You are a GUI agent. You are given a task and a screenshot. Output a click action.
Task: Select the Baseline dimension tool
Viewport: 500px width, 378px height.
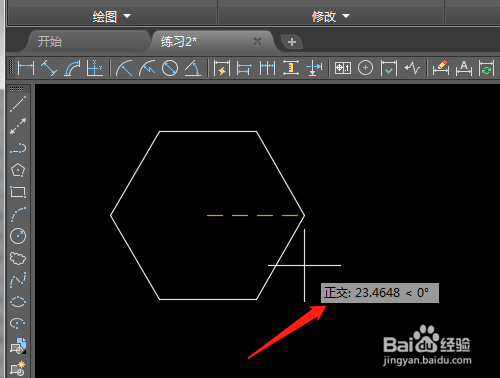click(244, 68)
